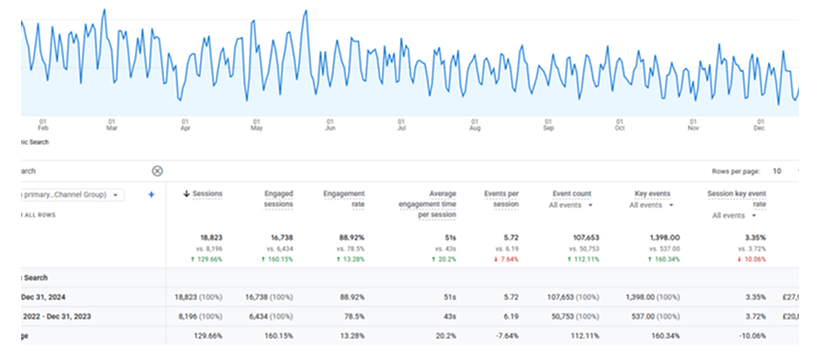The image size is (820, 361).
Task: Click '-10.06%' in the change row
Action: coord(754,336)
